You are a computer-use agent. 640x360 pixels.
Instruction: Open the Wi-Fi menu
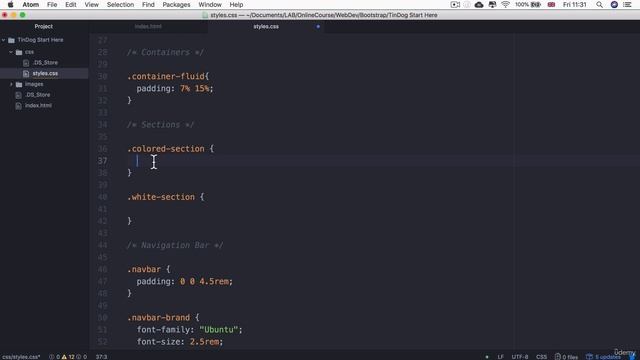point(505,4)
